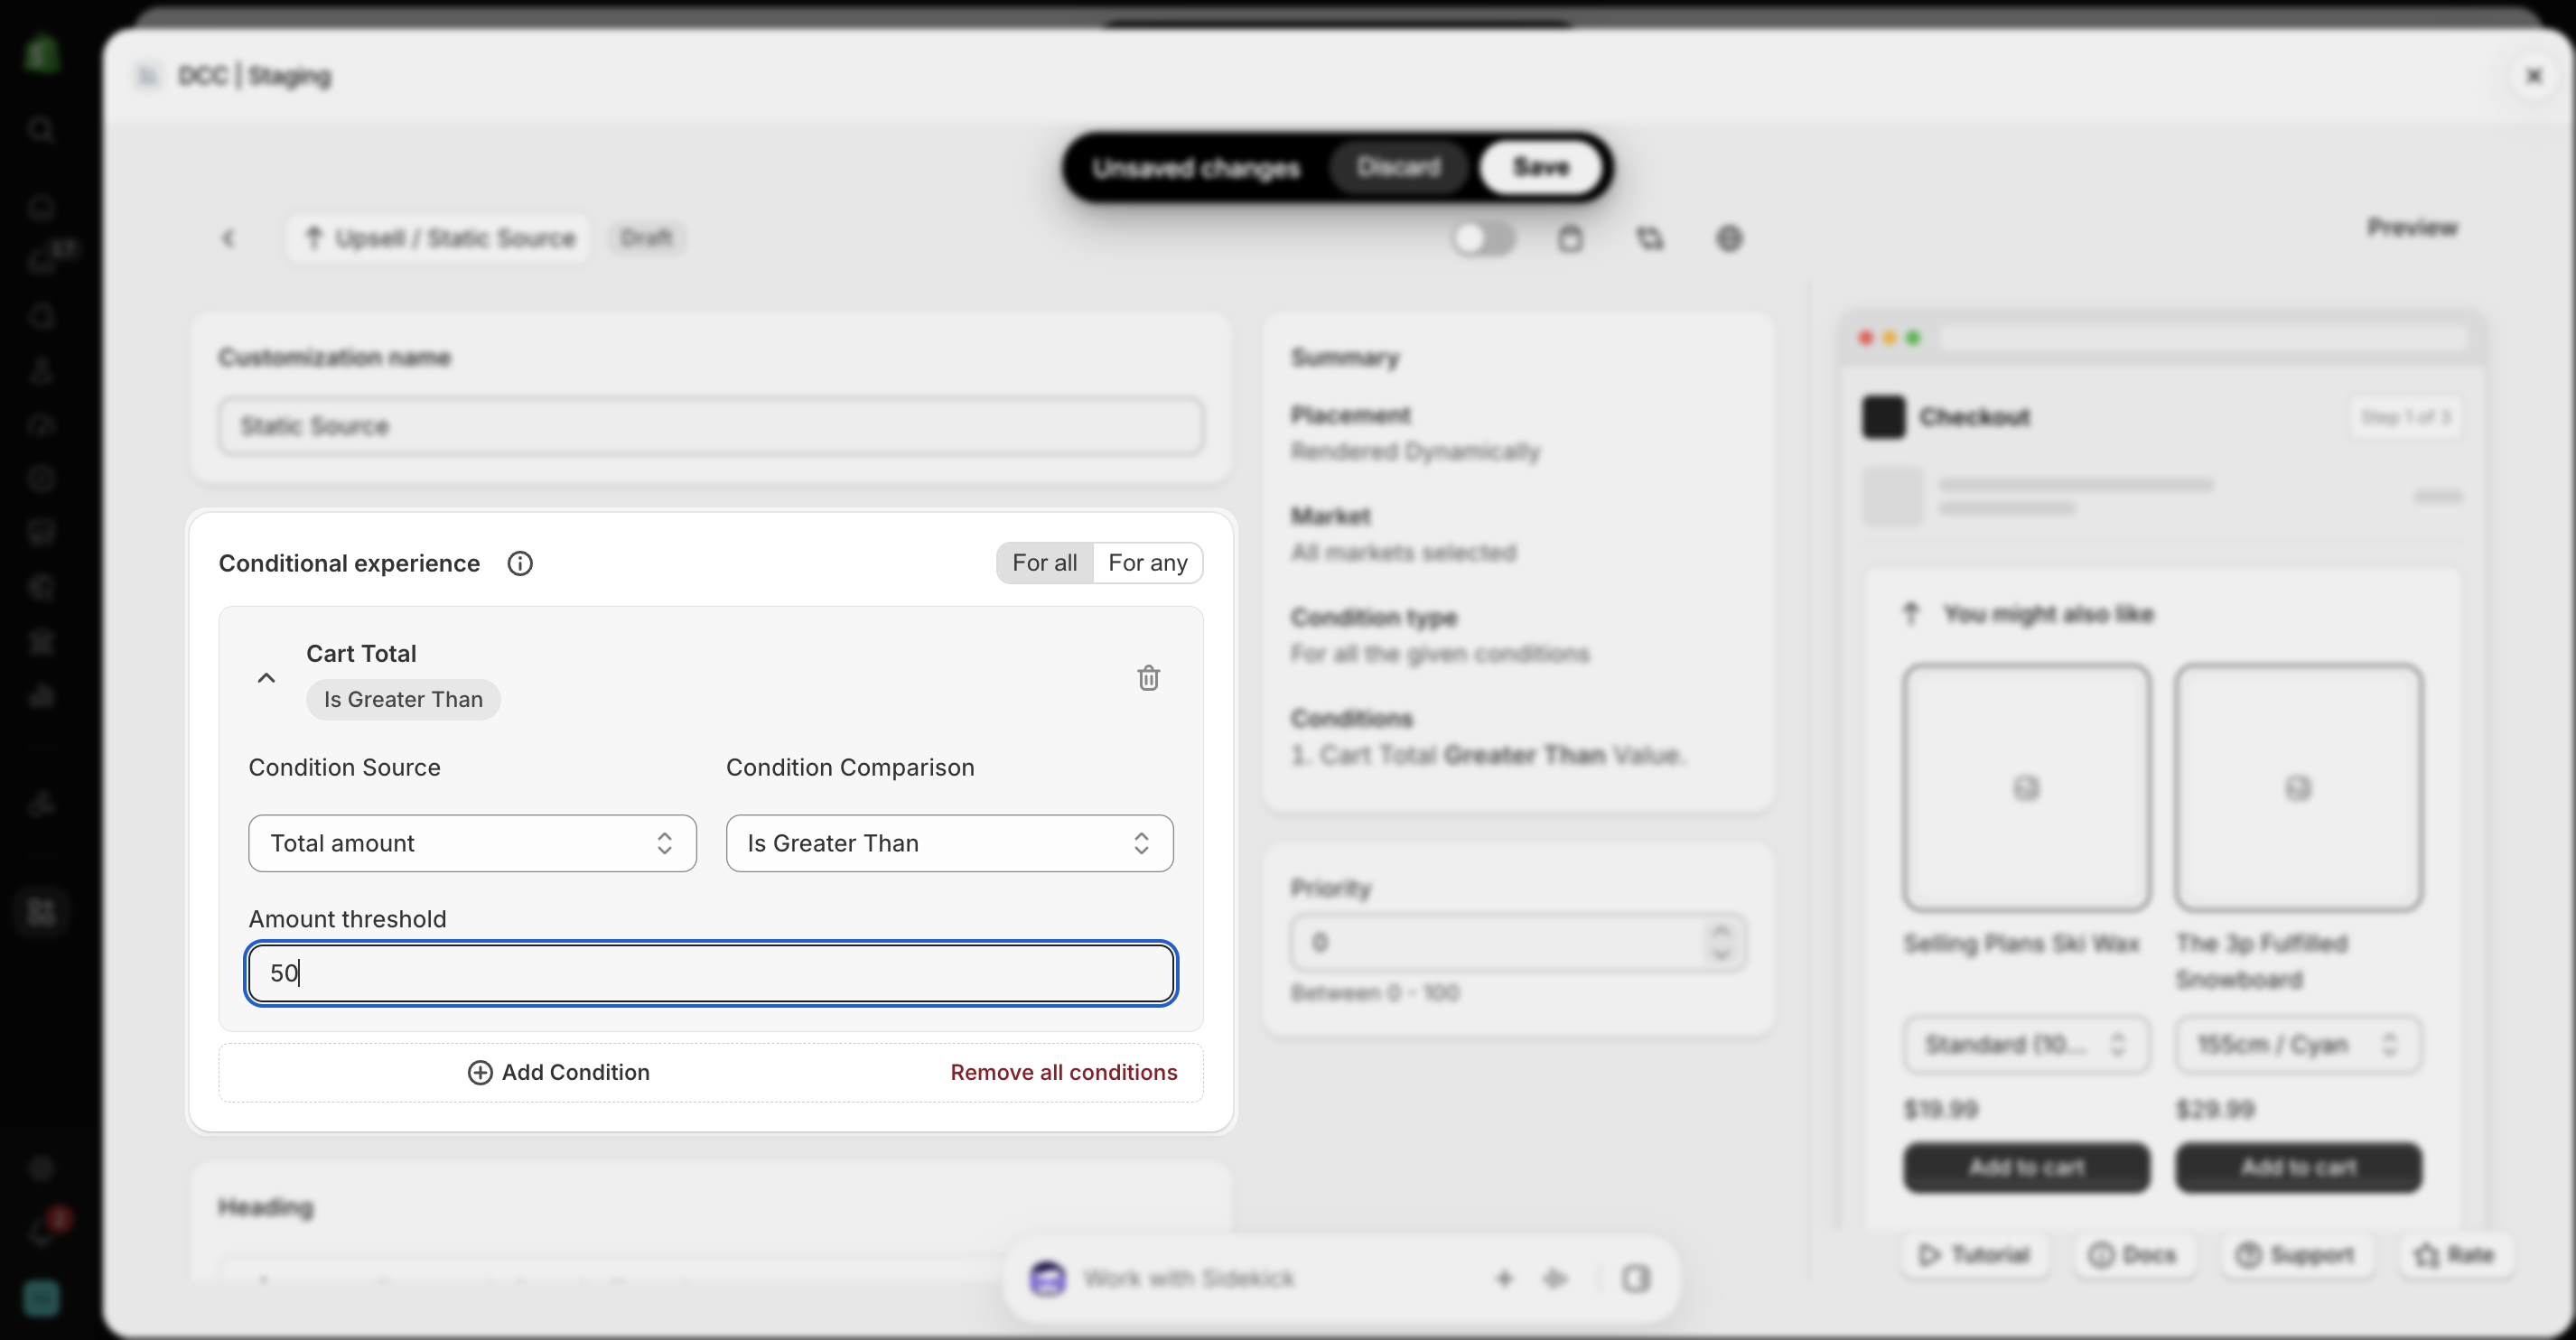The height and width of the screenshot is (1340, 2576).
Task: Focus the Amount threshold input field
Action: (711, 973)
